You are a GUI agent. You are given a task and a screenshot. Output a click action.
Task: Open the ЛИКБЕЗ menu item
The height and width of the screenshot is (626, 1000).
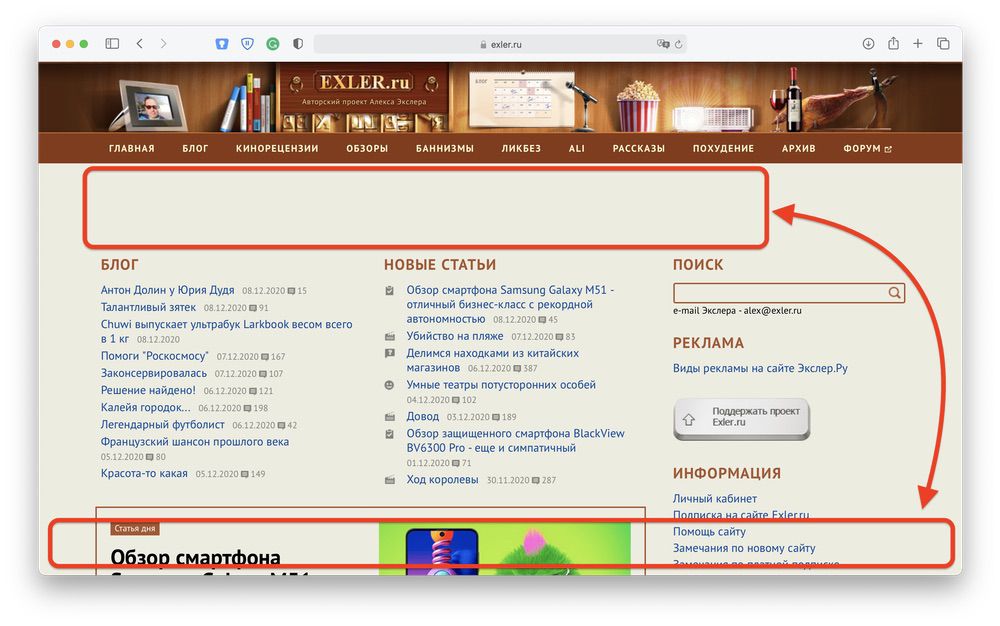point(521,149)
